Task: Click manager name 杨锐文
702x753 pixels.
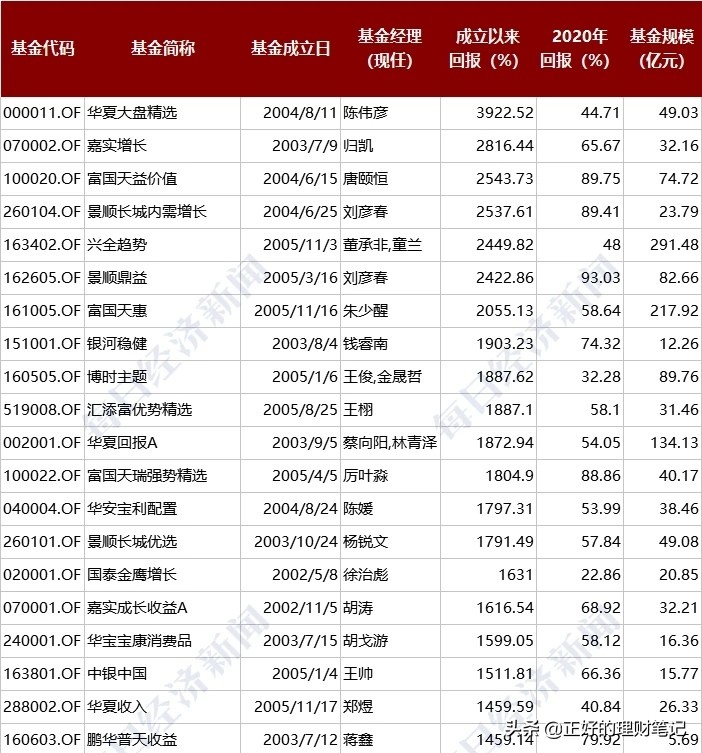Action: (365, 542)
